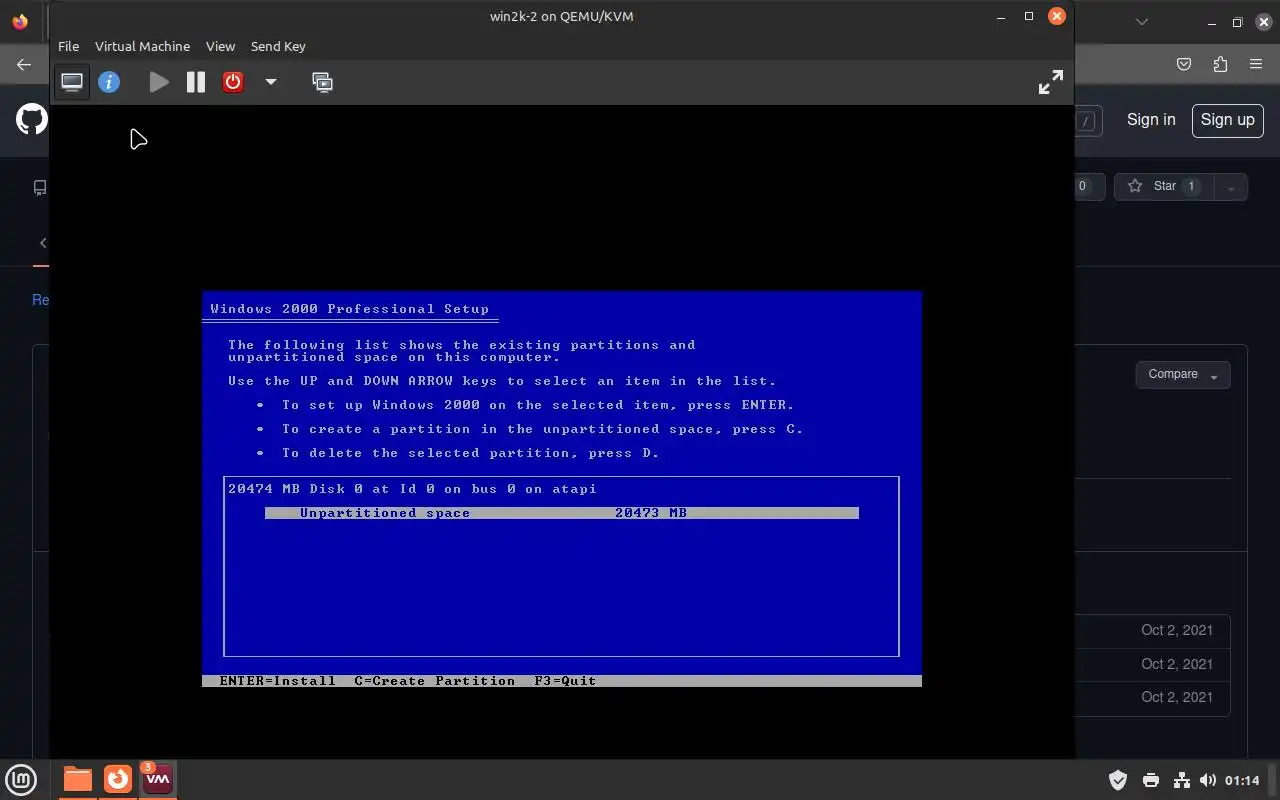Open the Virtual Machine menu
The height and width of the screenshot is (800, 1280).
[x=142, y=46]
